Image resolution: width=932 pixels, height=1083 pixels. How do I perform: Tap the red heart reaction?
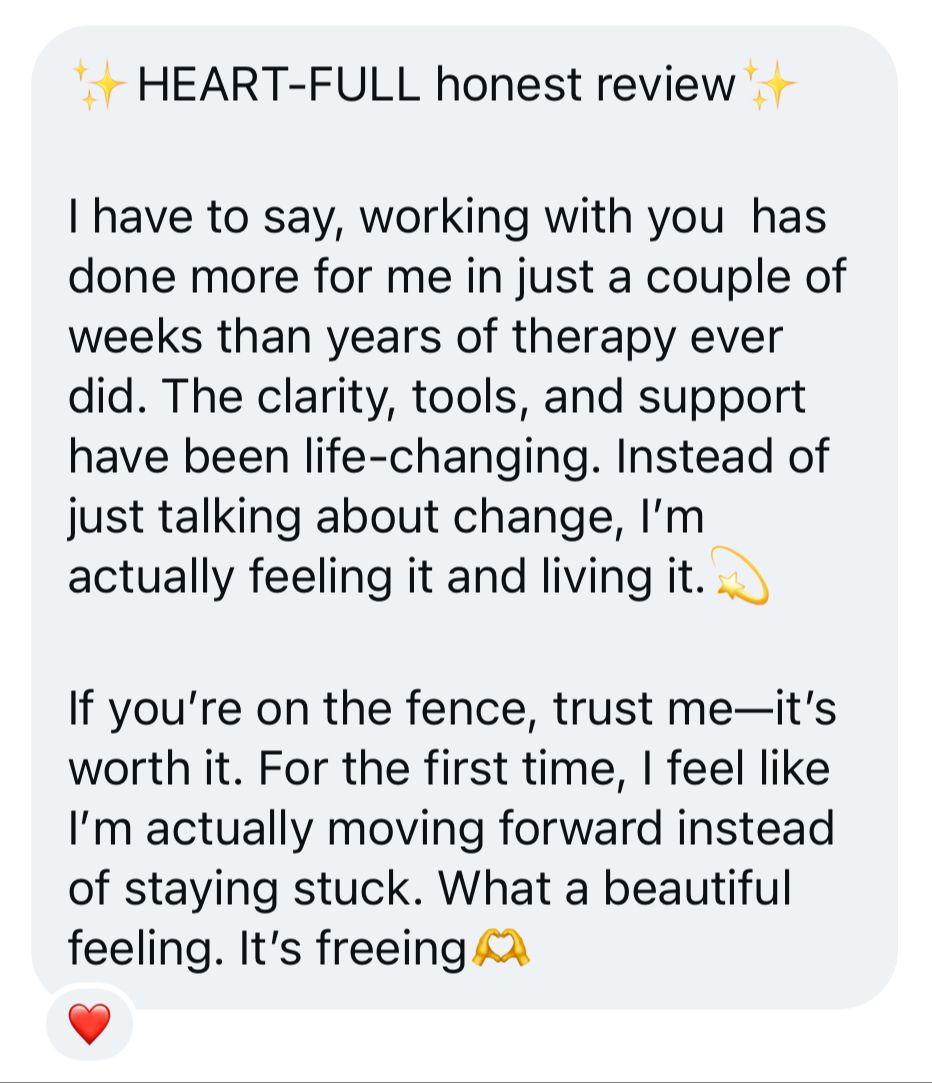[89, 1024]
